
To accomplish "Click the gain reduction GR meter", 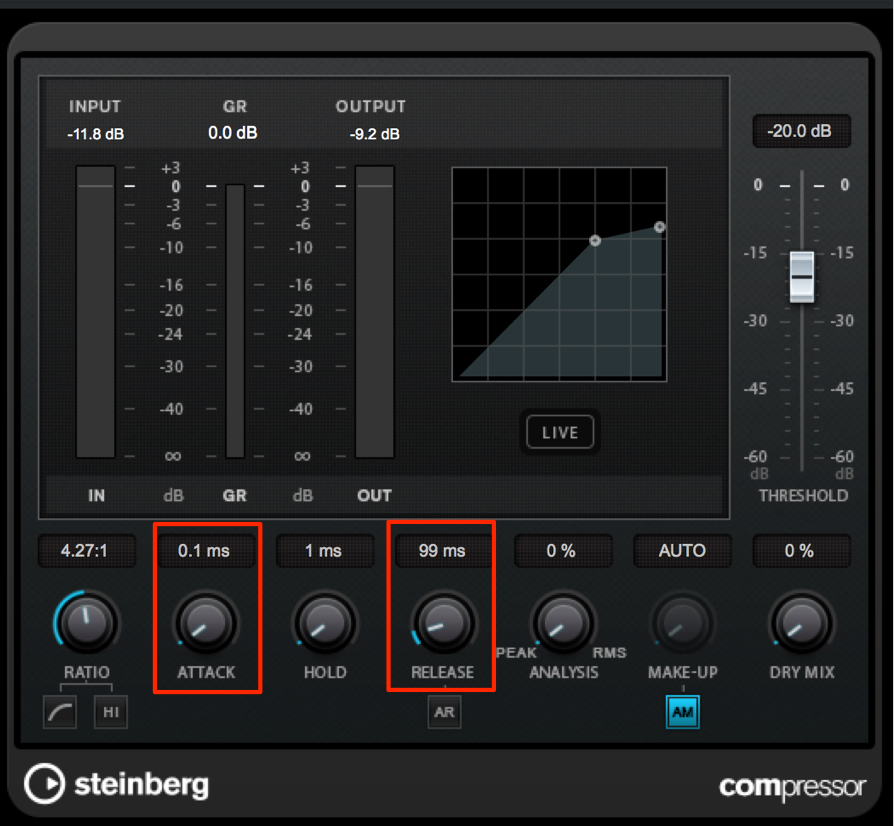I will [x=235, y=321].
